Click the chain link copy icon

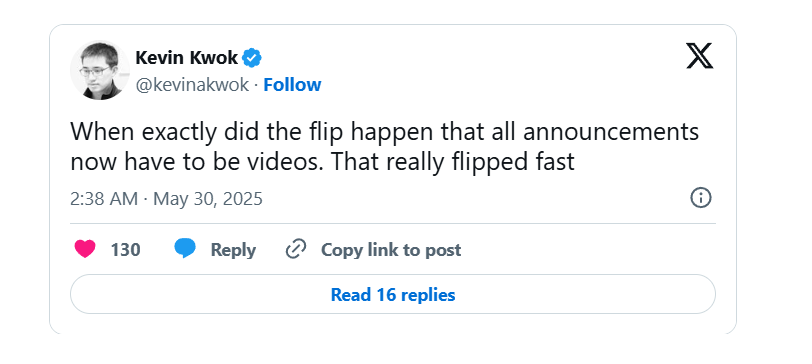tap(296, 249)
